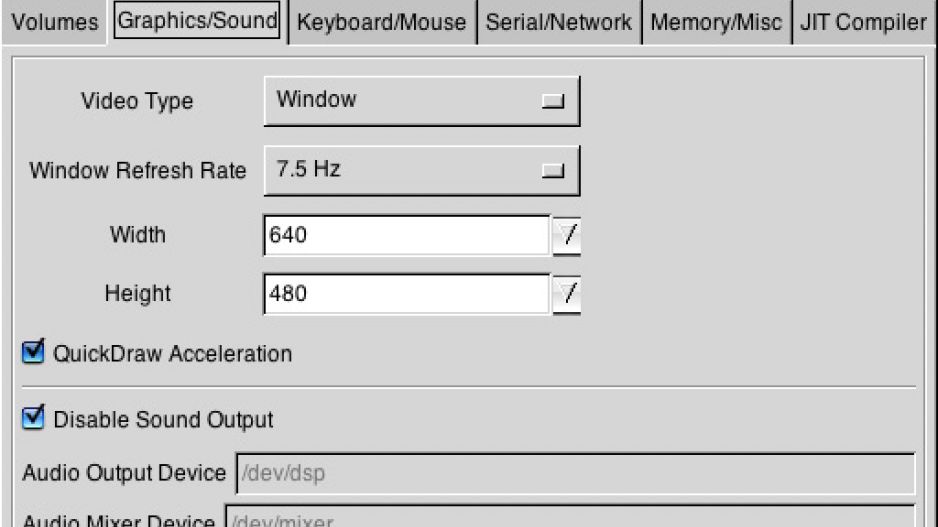Toggle the QuickDraw Acceleration checkbox

click(x=33, y=352)
